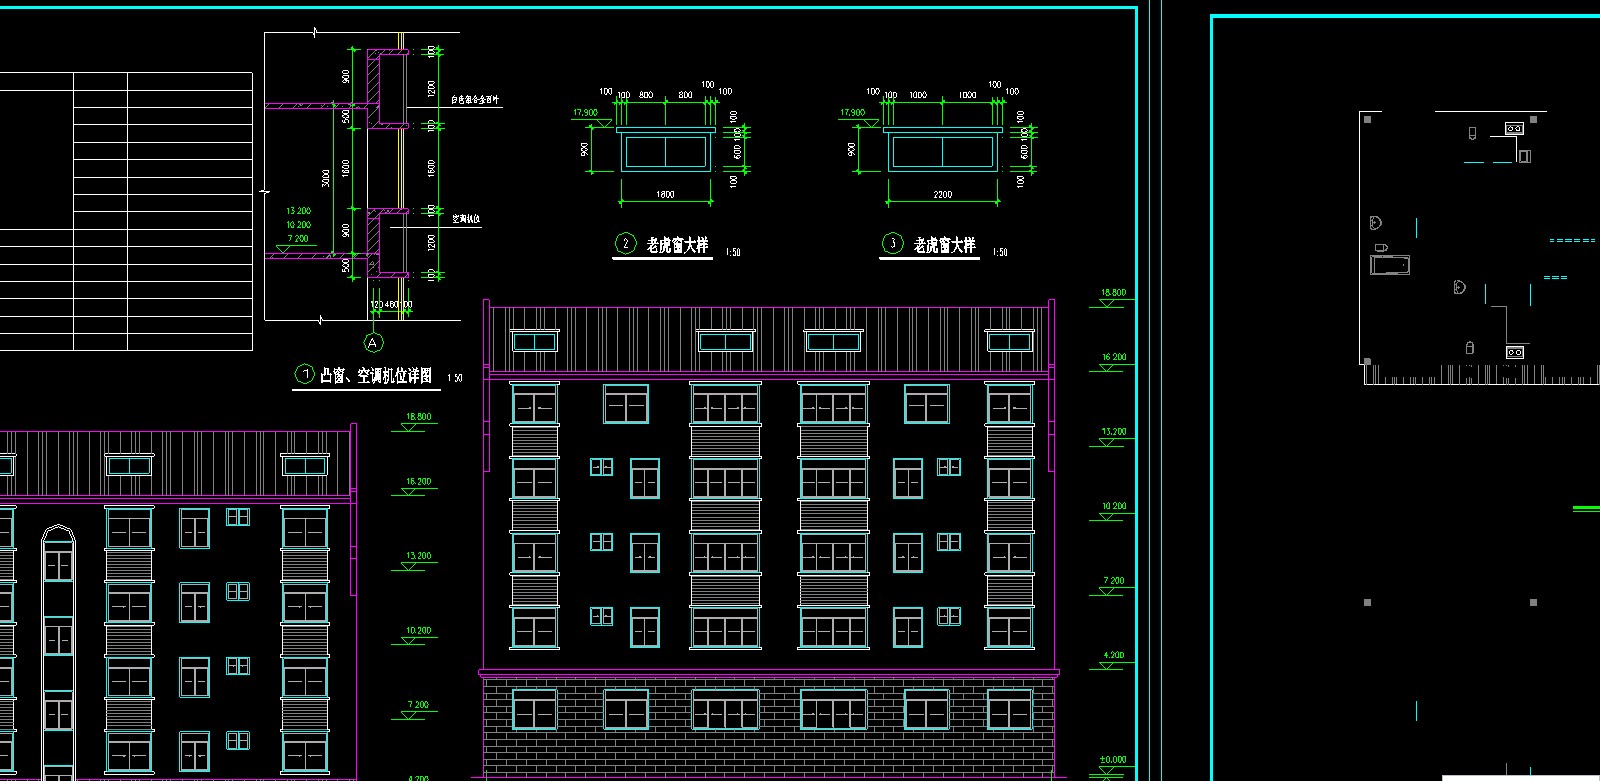The image size is (1600, 781).
Task: Pick the 3000 vertical dimension text
Action: click(325, 178)
